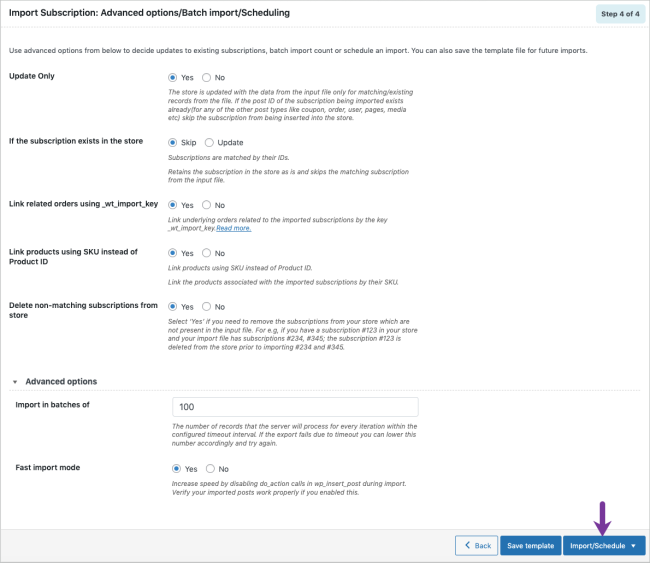Collapse the Advanced options section triangle
Screen dimensions: 650x563
pos(15,382)
